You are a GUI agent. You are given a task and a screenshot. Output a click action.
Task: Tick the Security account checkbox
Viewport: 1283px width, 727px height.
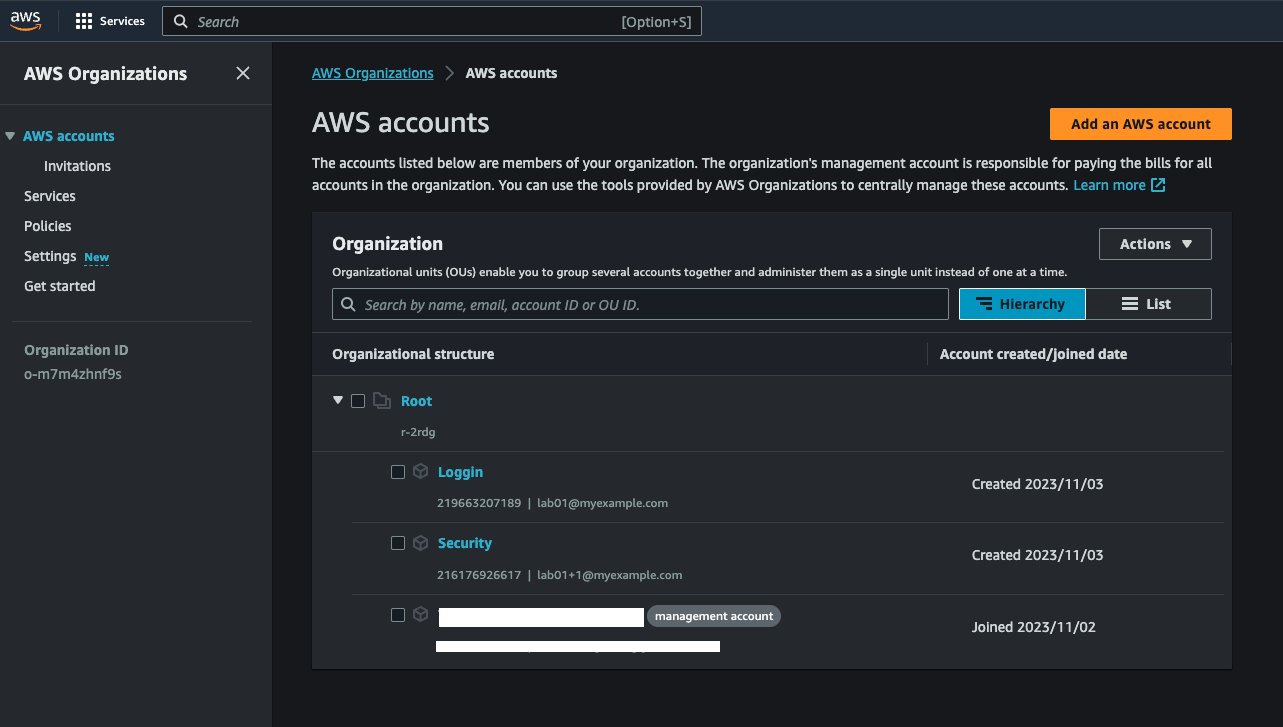tap(398, 543)
